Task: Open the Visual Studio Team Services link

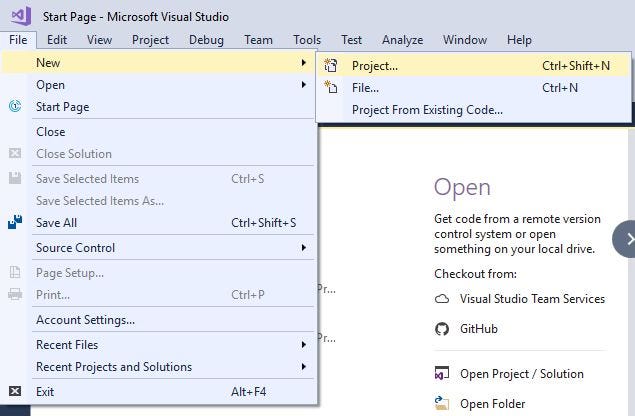Action: pos(532,299)
